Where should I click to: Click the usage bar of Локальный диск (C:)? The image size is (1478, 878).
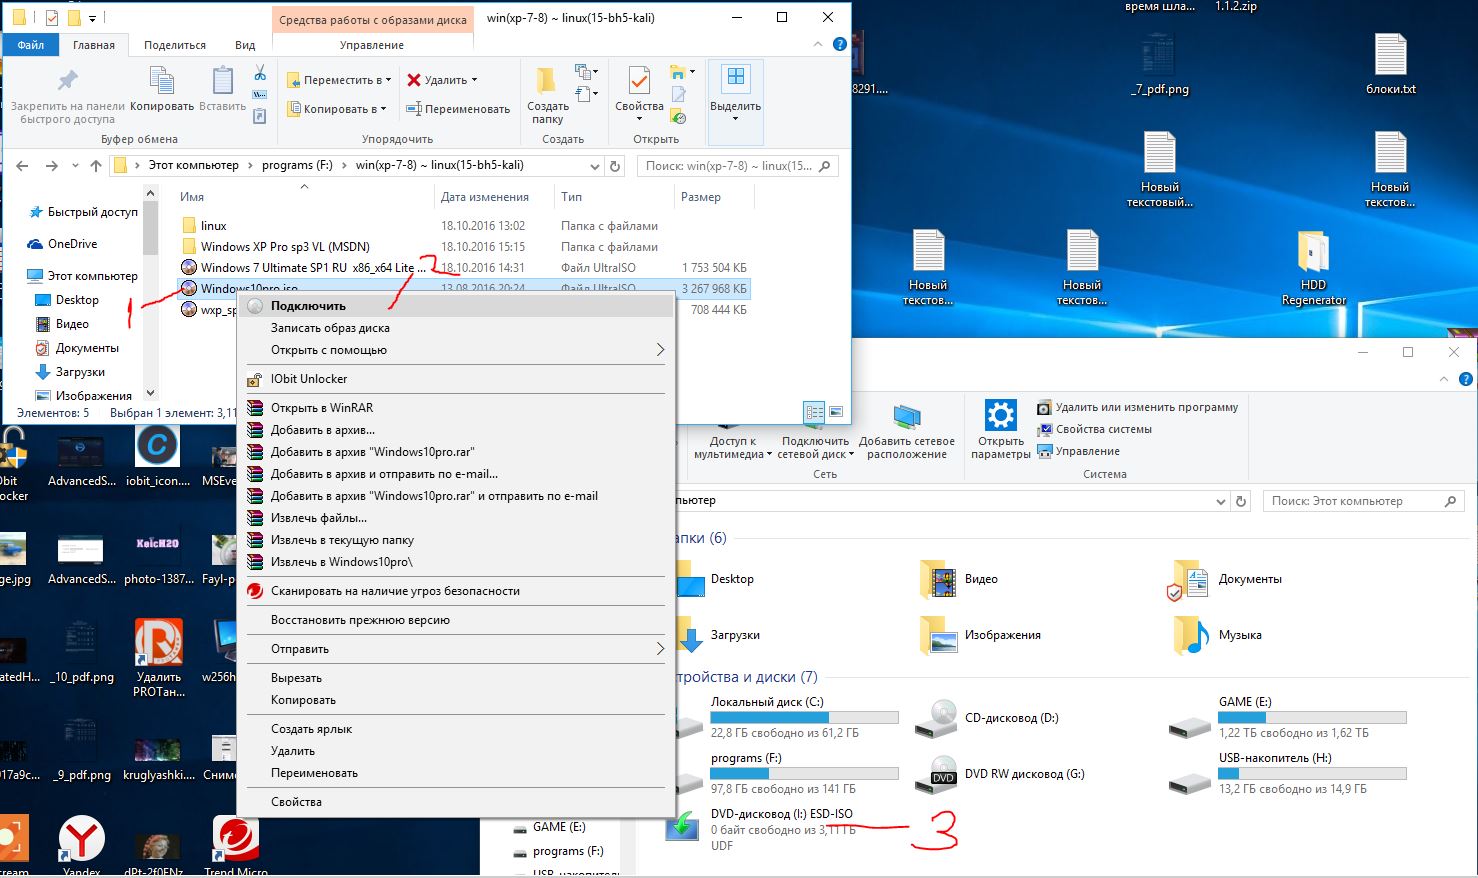pyautogui.click(x=803, y=716)
